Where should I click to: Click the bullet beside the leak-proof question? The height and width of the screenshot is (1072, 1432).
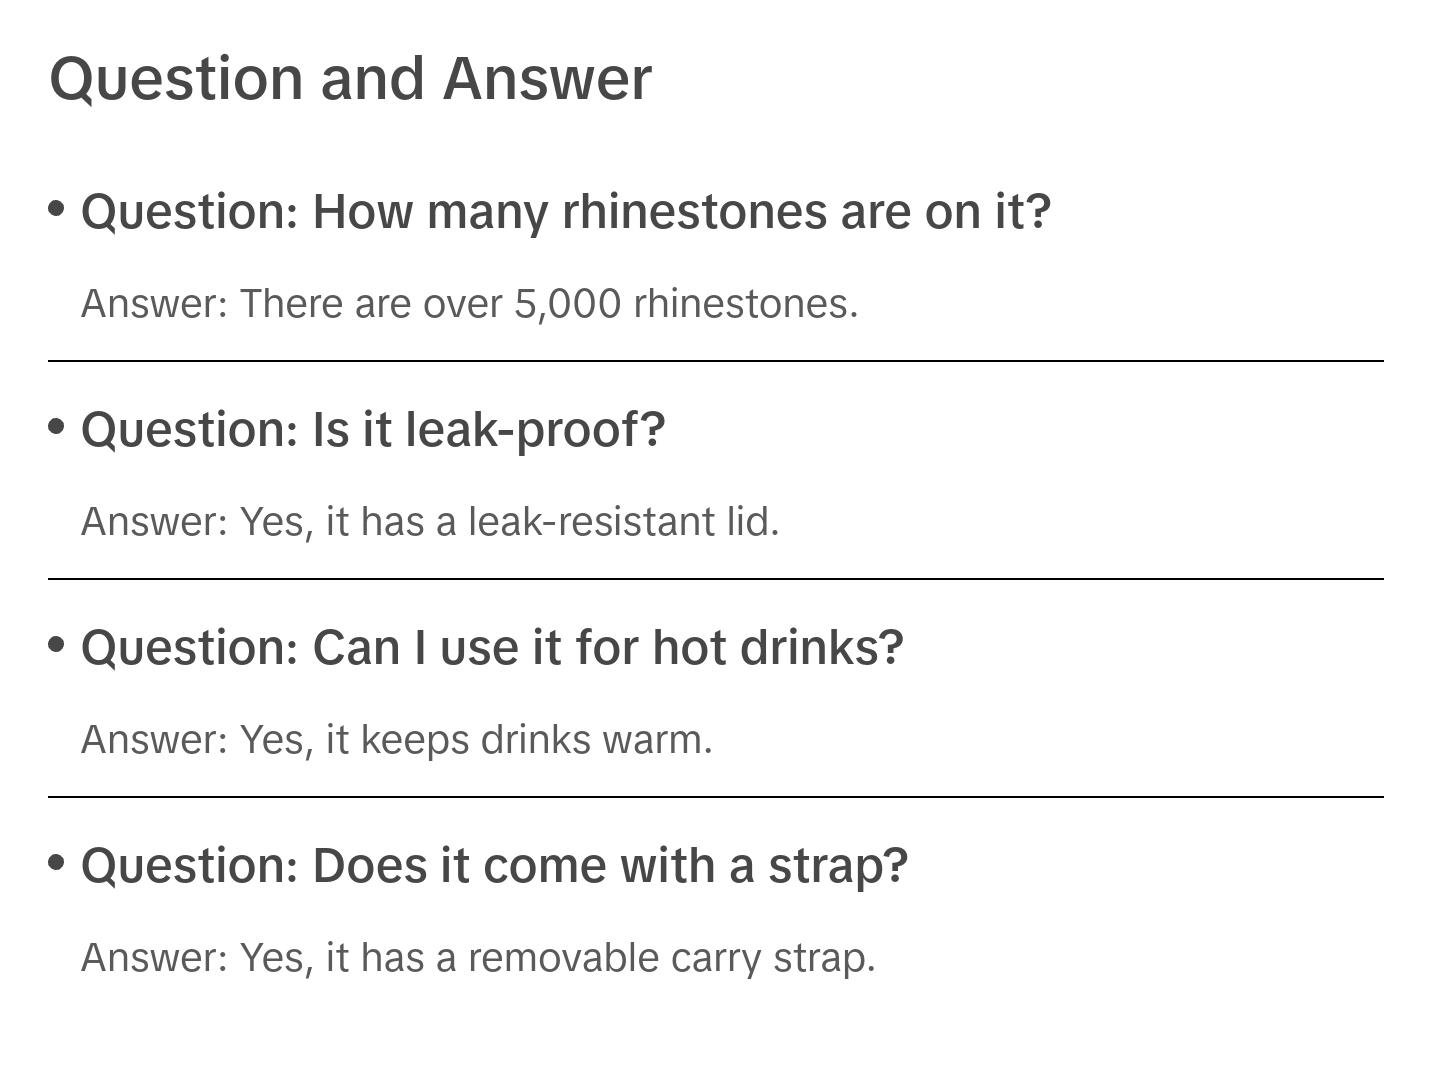pos(57,426)
